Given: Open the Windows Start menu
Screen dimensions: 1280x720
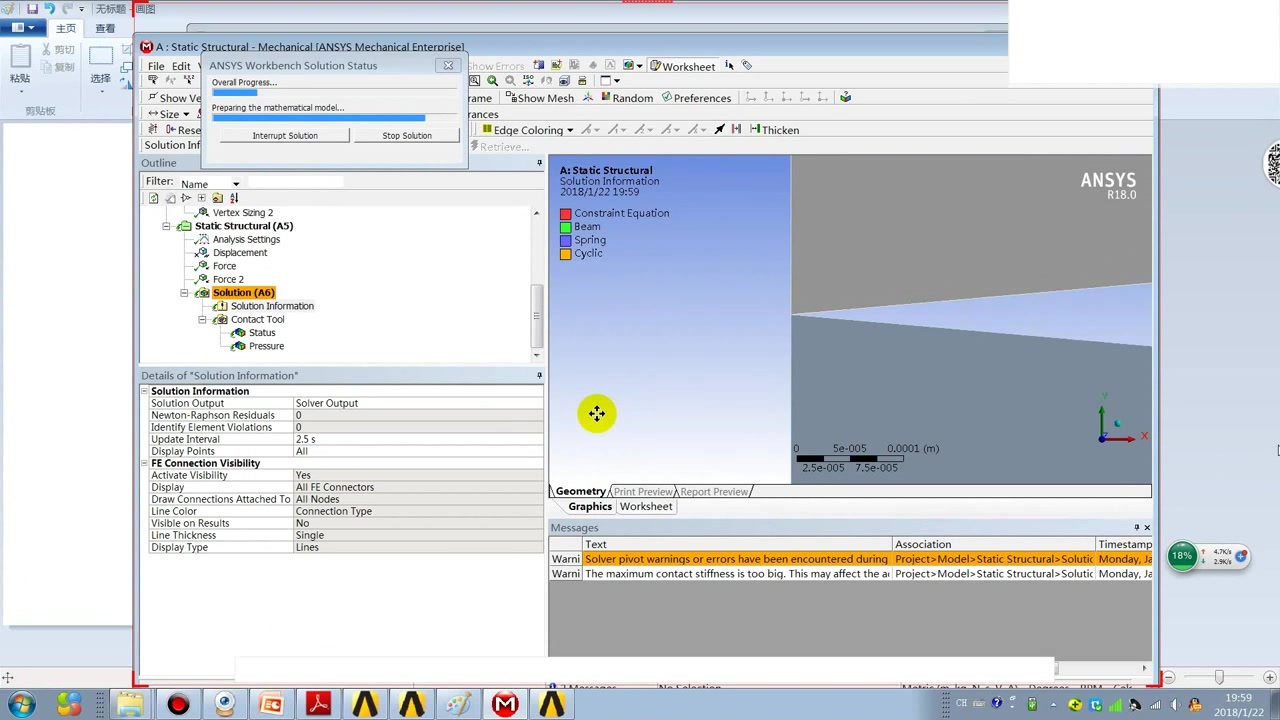Looking at the screenshot, I should pyautogui.click(x=22, y=704).
